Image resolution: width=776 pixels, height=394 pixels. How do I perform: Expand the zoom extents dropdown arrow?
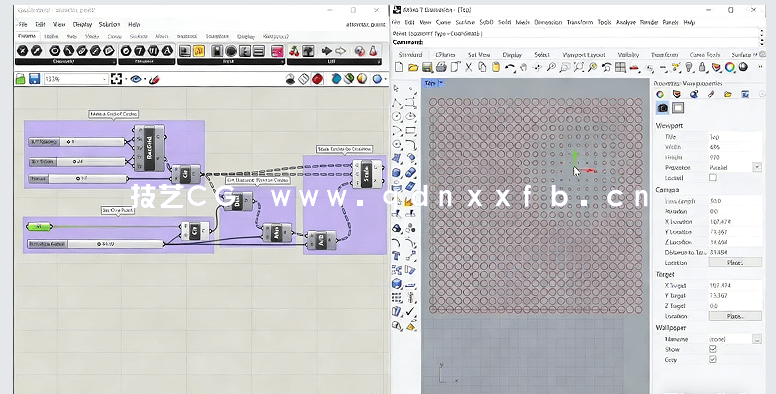126,79
